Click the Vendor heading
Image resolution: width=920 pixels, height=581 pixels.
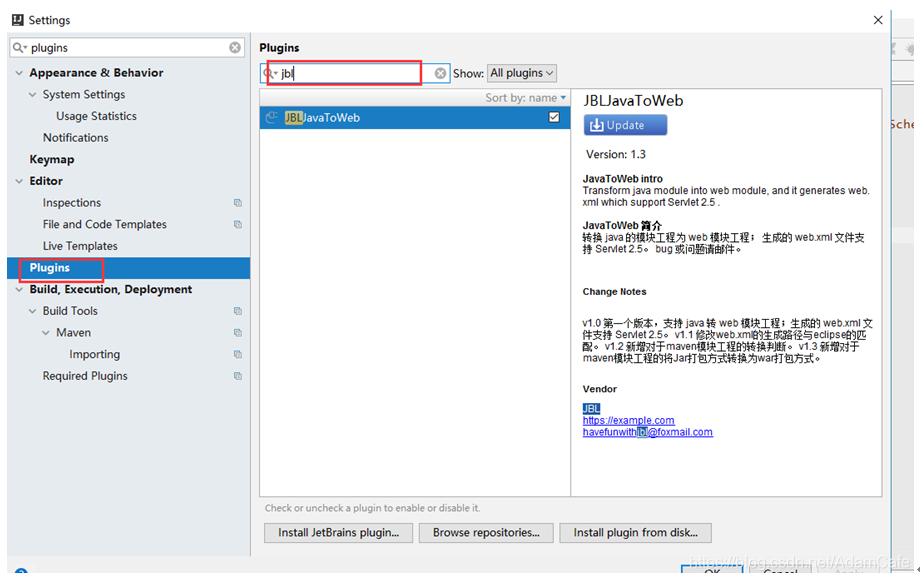(600, 389)
